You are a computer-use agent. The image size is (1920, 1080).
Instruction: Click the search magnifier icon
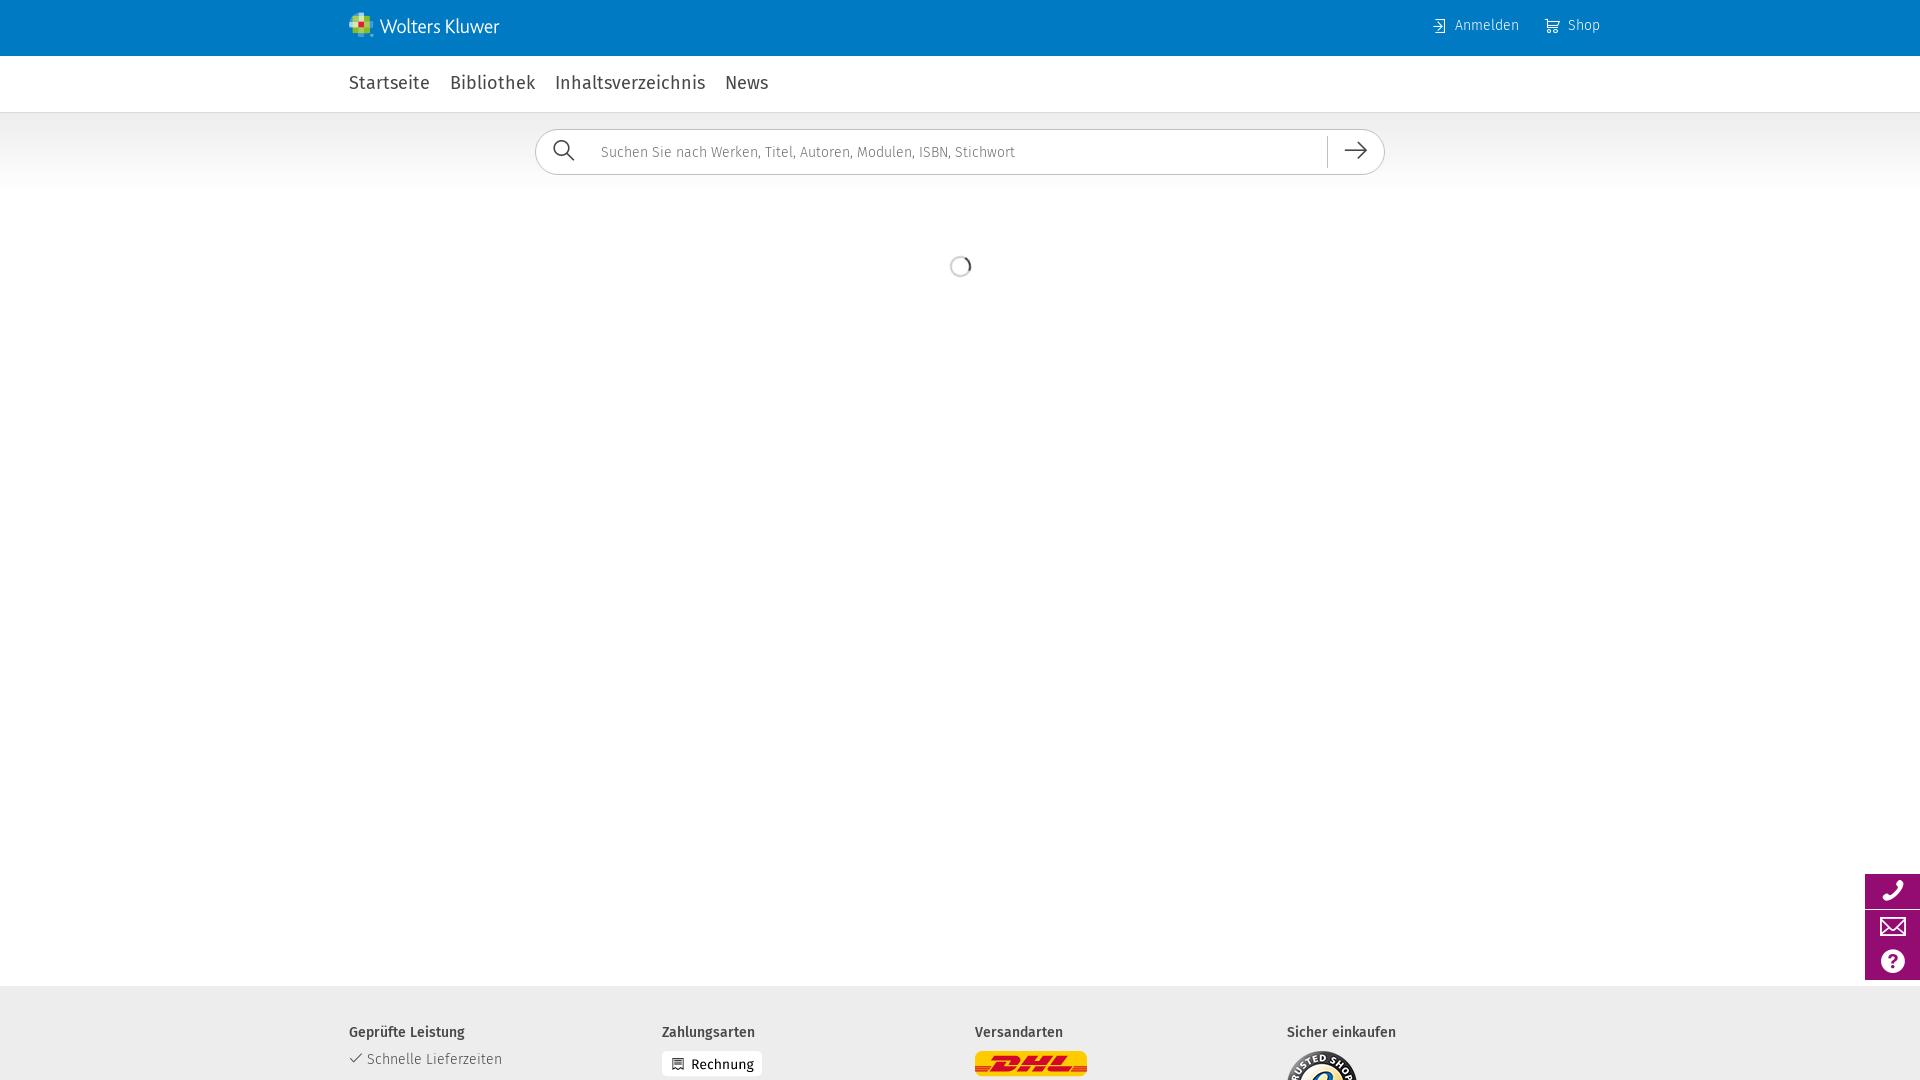click(x=564, y=150)
